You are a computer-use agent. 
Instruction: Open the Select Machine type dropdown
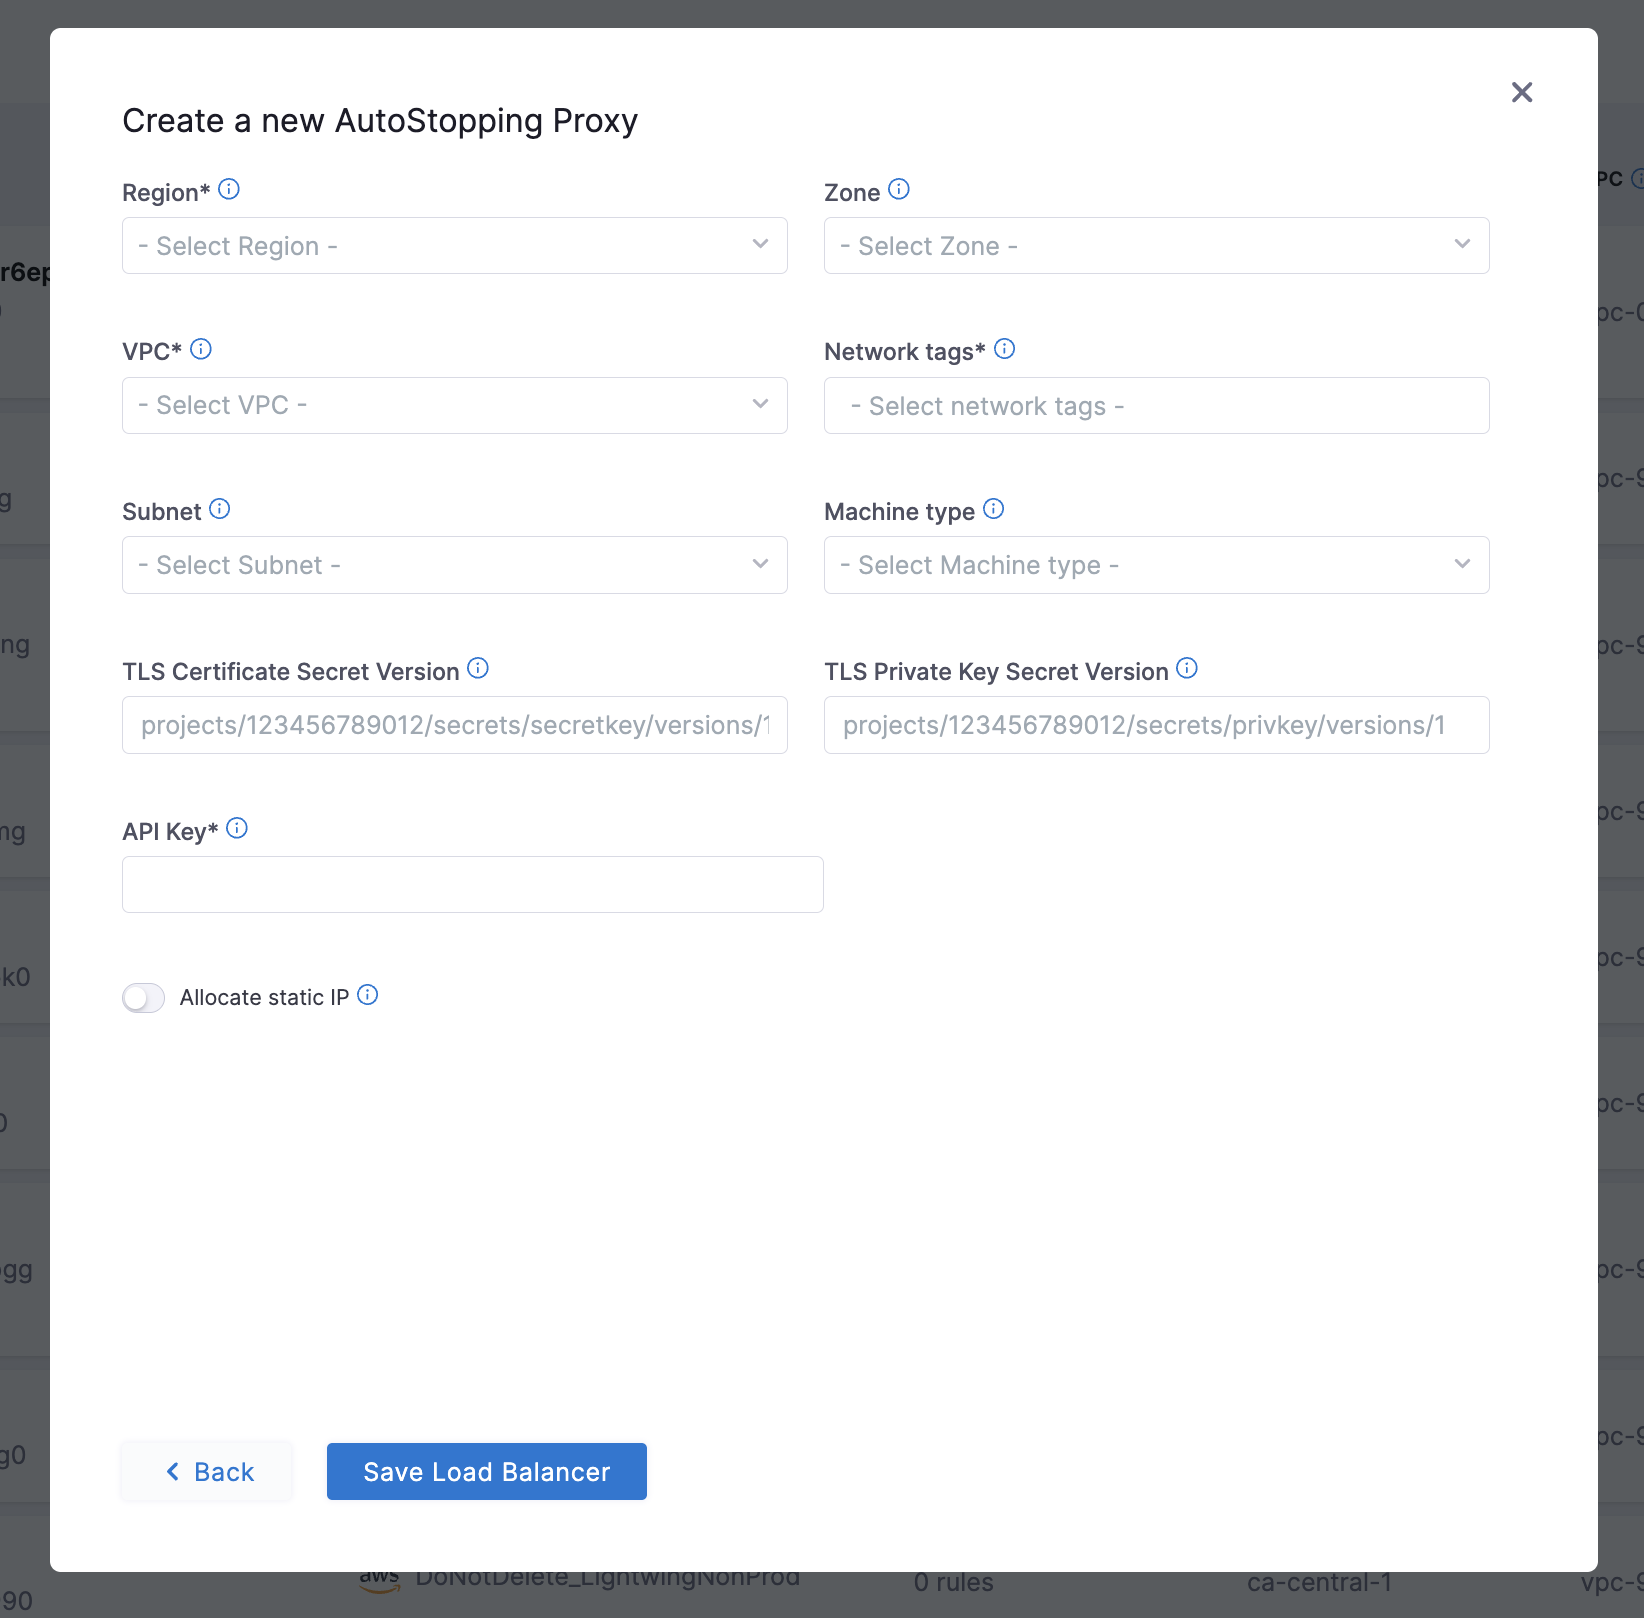(x=1157, y=565)
